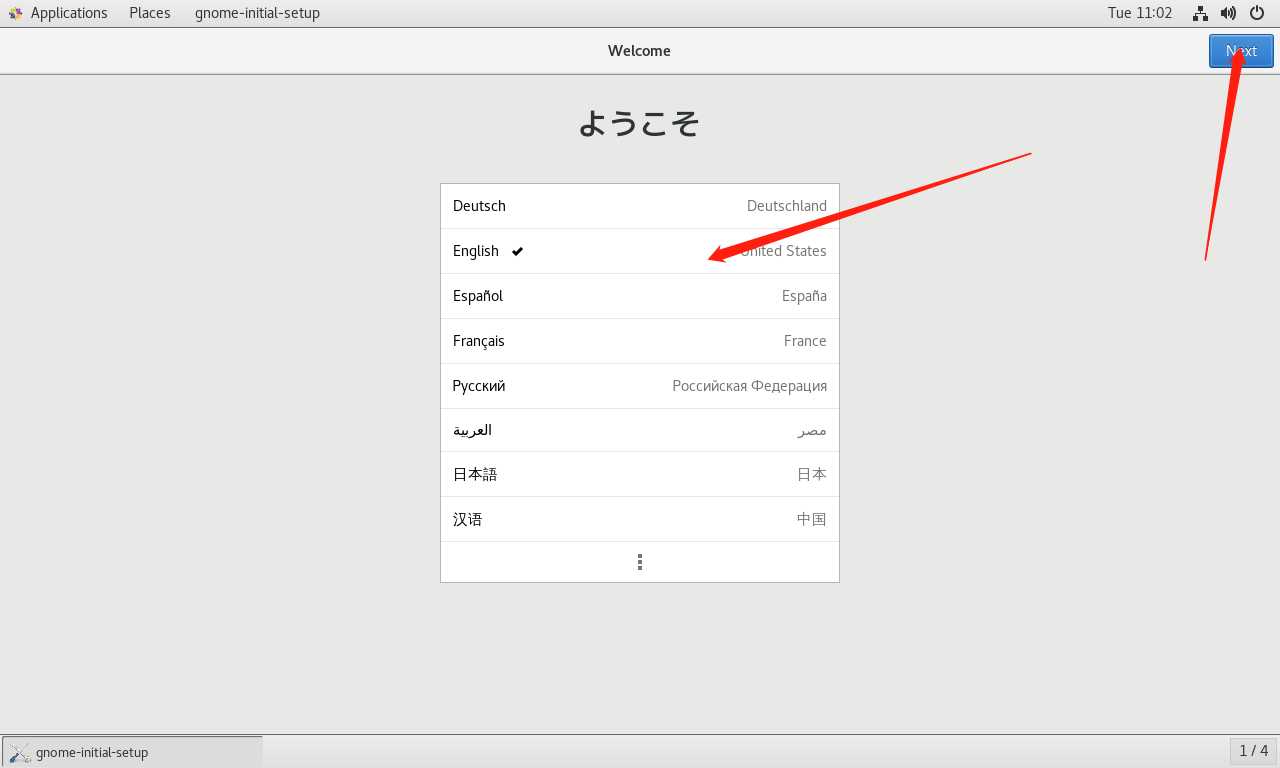This screenshot has height=768, width=1280.
Task: Click the volume speaker icon
Action: (x=1228, y=13)
